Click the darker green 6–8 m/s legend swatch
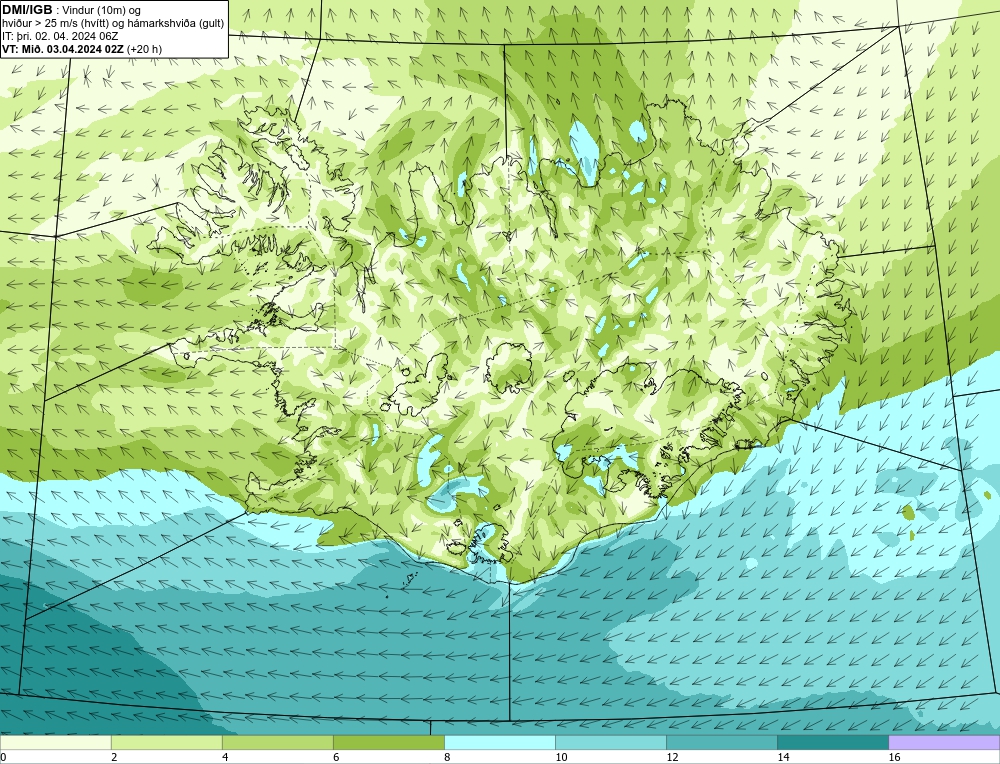This screenshot has width=1000, height=764. [388, 742]
